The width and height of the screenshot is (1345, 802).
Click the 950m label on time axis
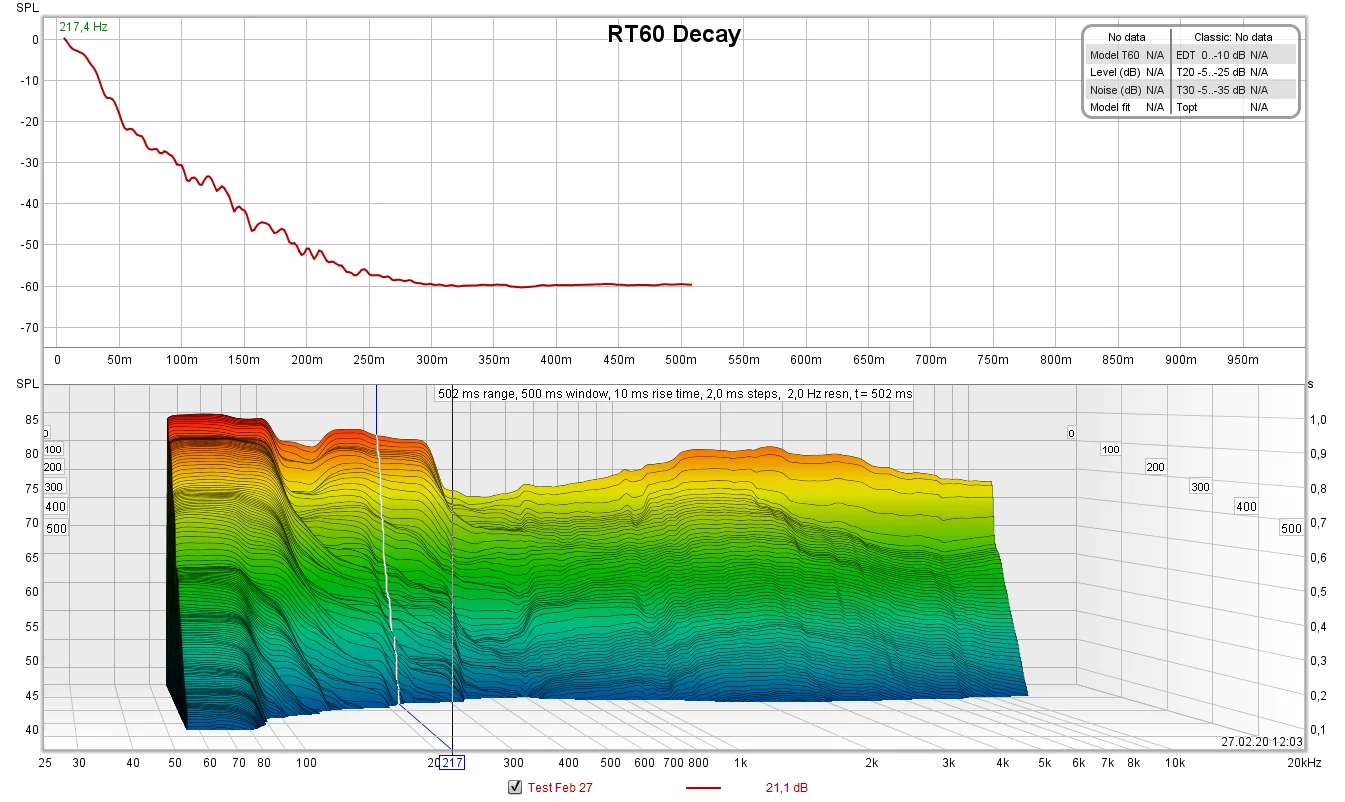(x=1242, y=360)
